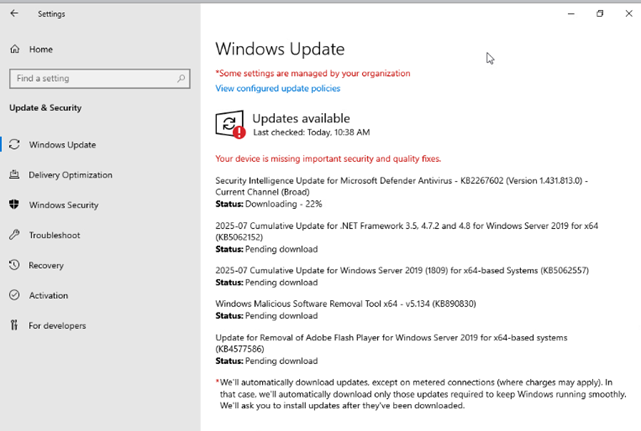Click the Windows Update sync icon

pos(14,144)
